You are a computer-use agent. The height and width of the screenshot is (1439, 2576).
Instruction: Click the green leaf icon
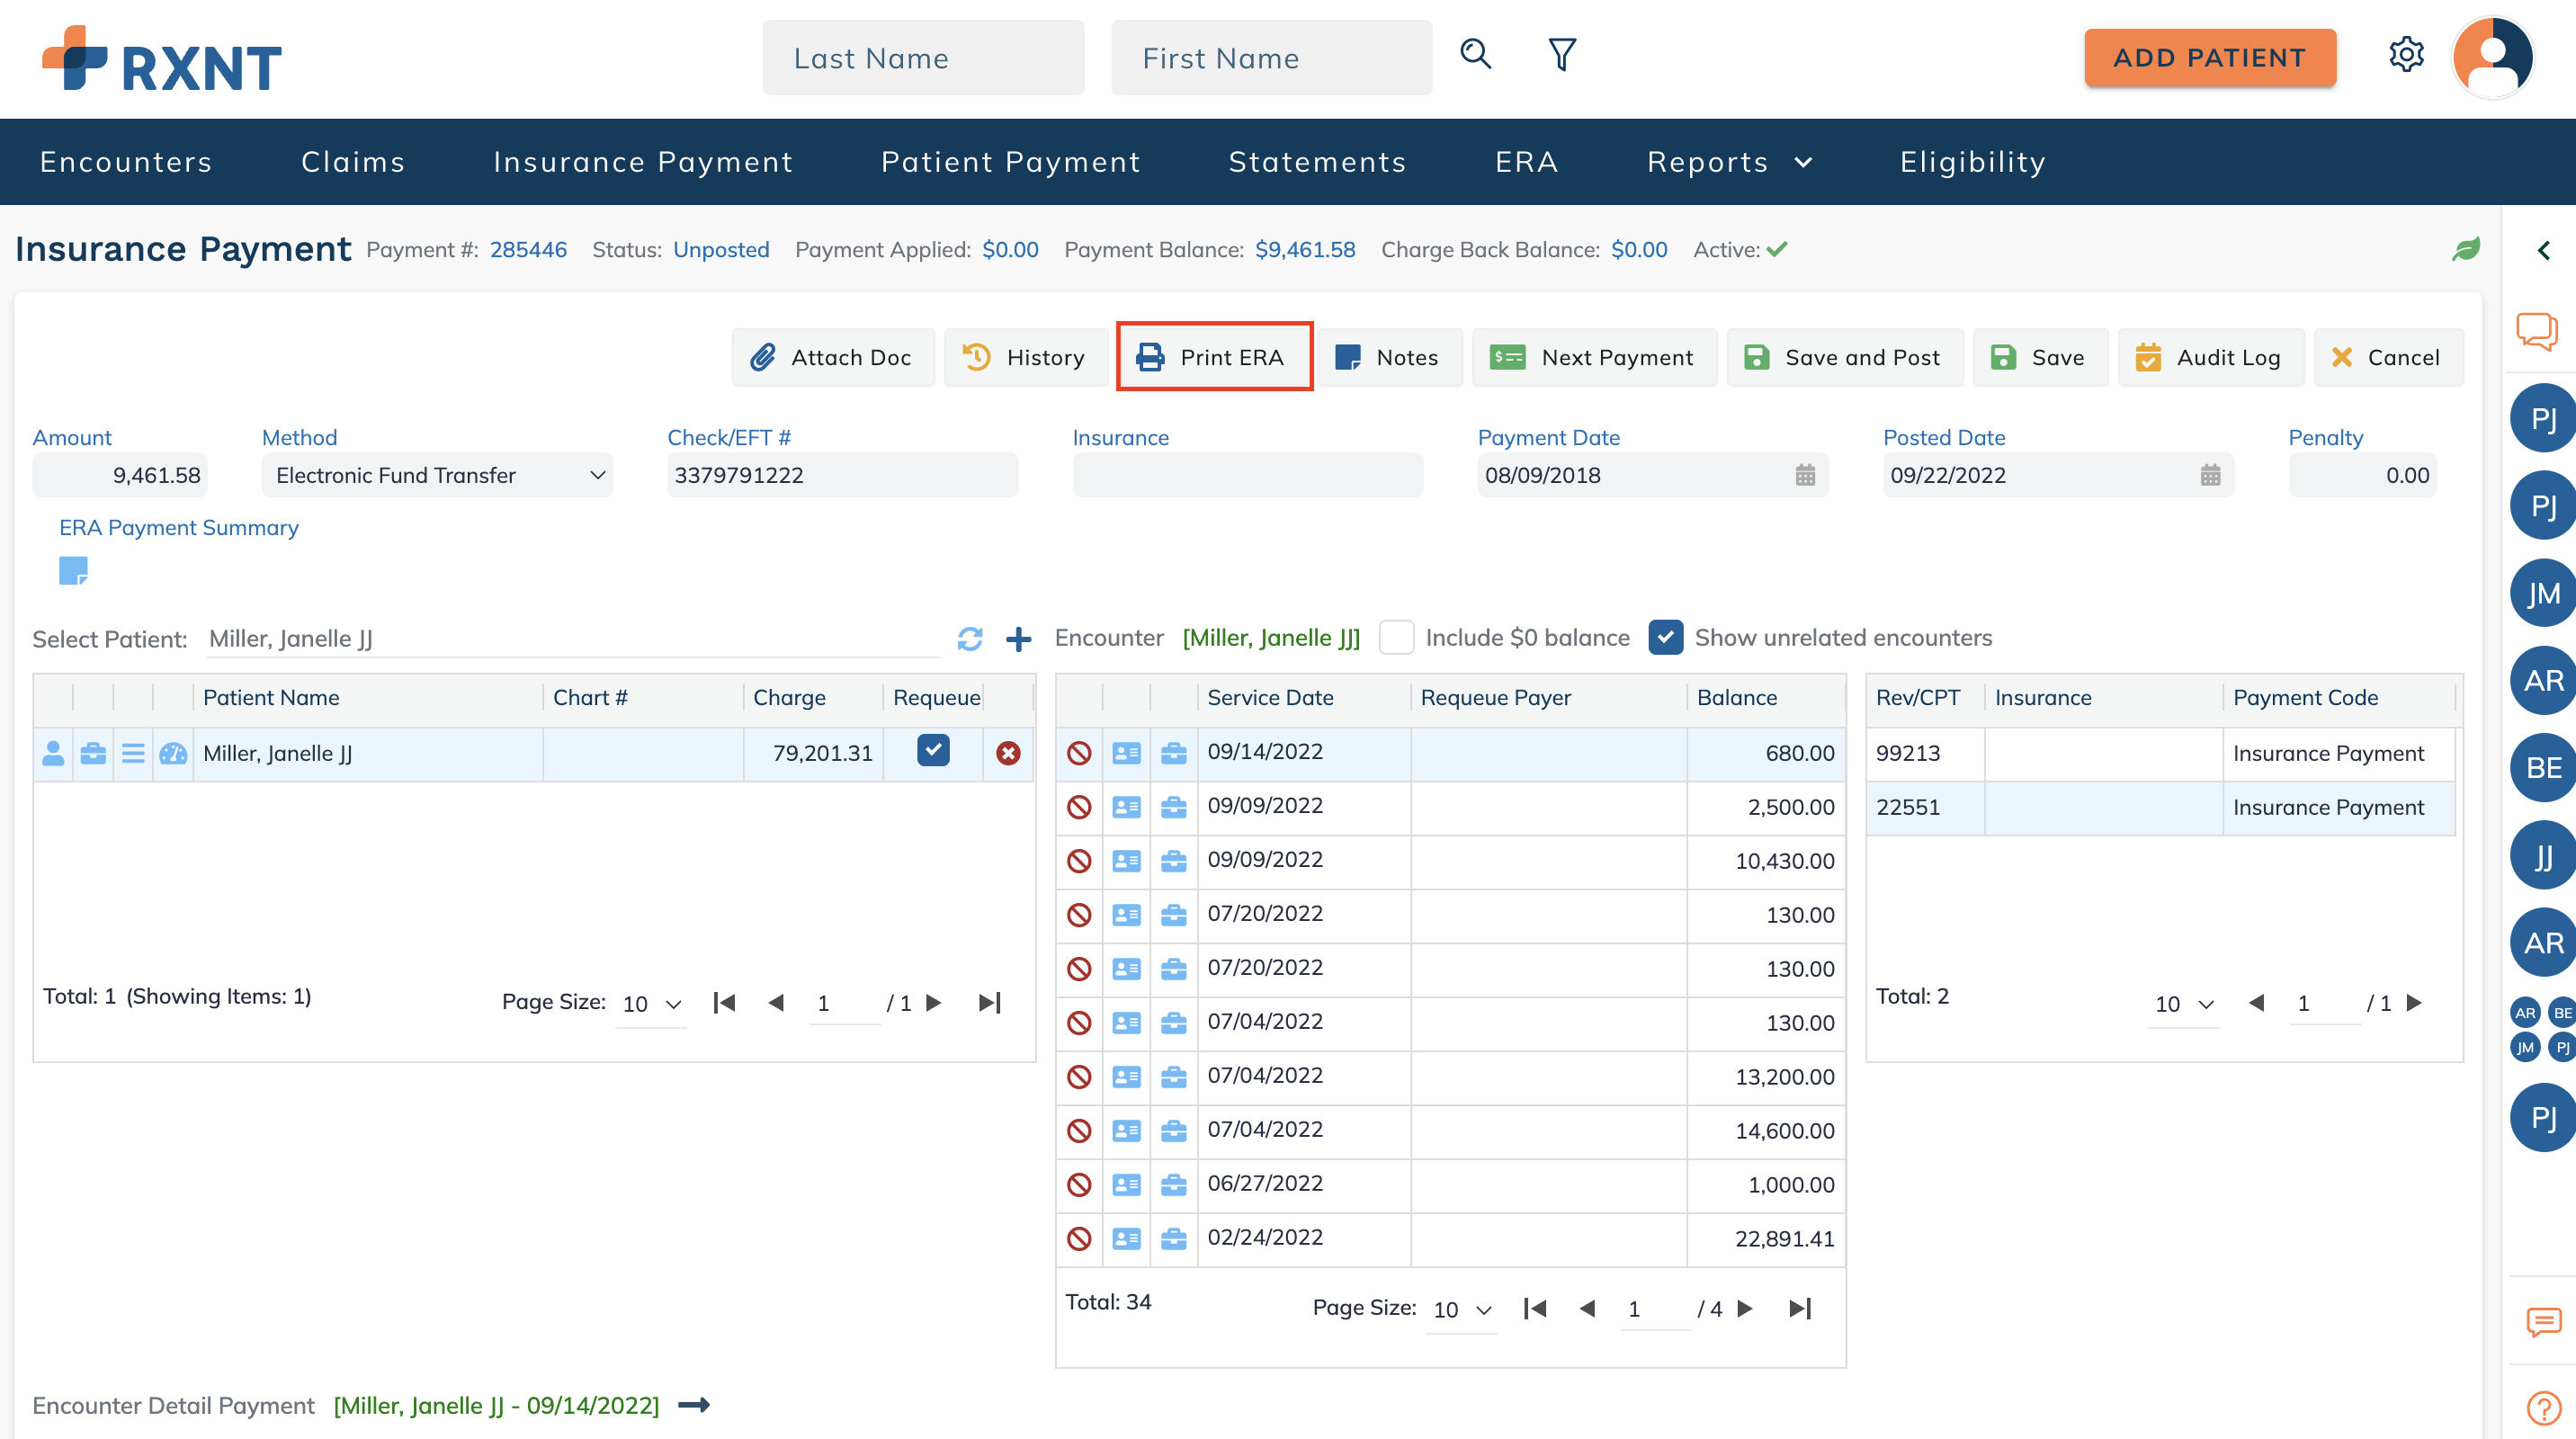point(2466,250)
